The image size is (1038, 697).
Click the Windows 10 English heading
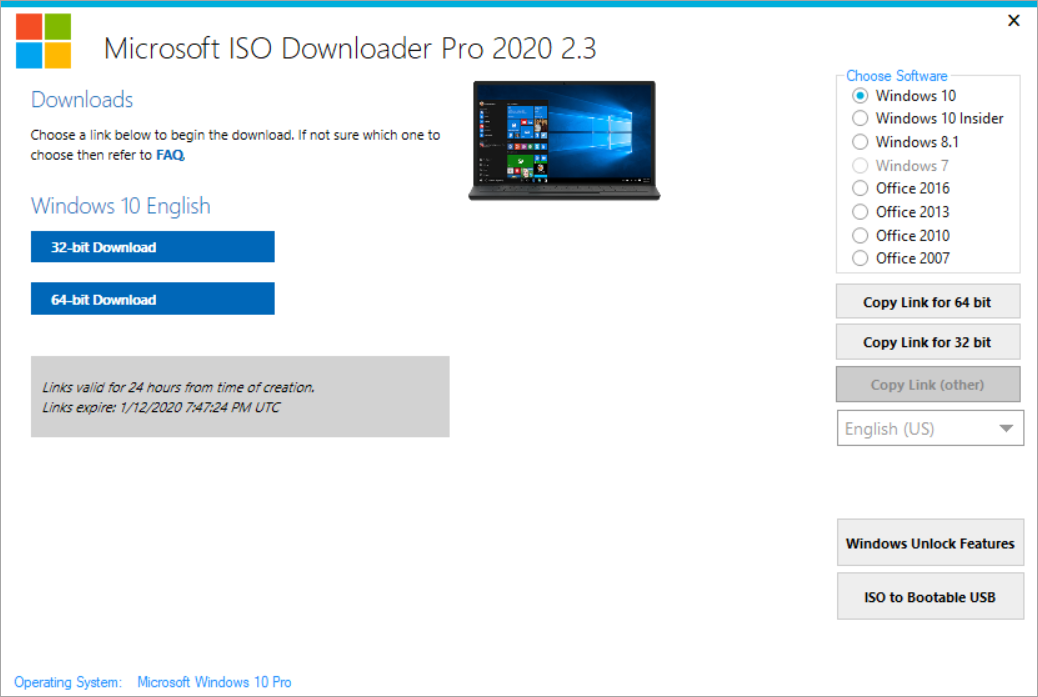120,206
